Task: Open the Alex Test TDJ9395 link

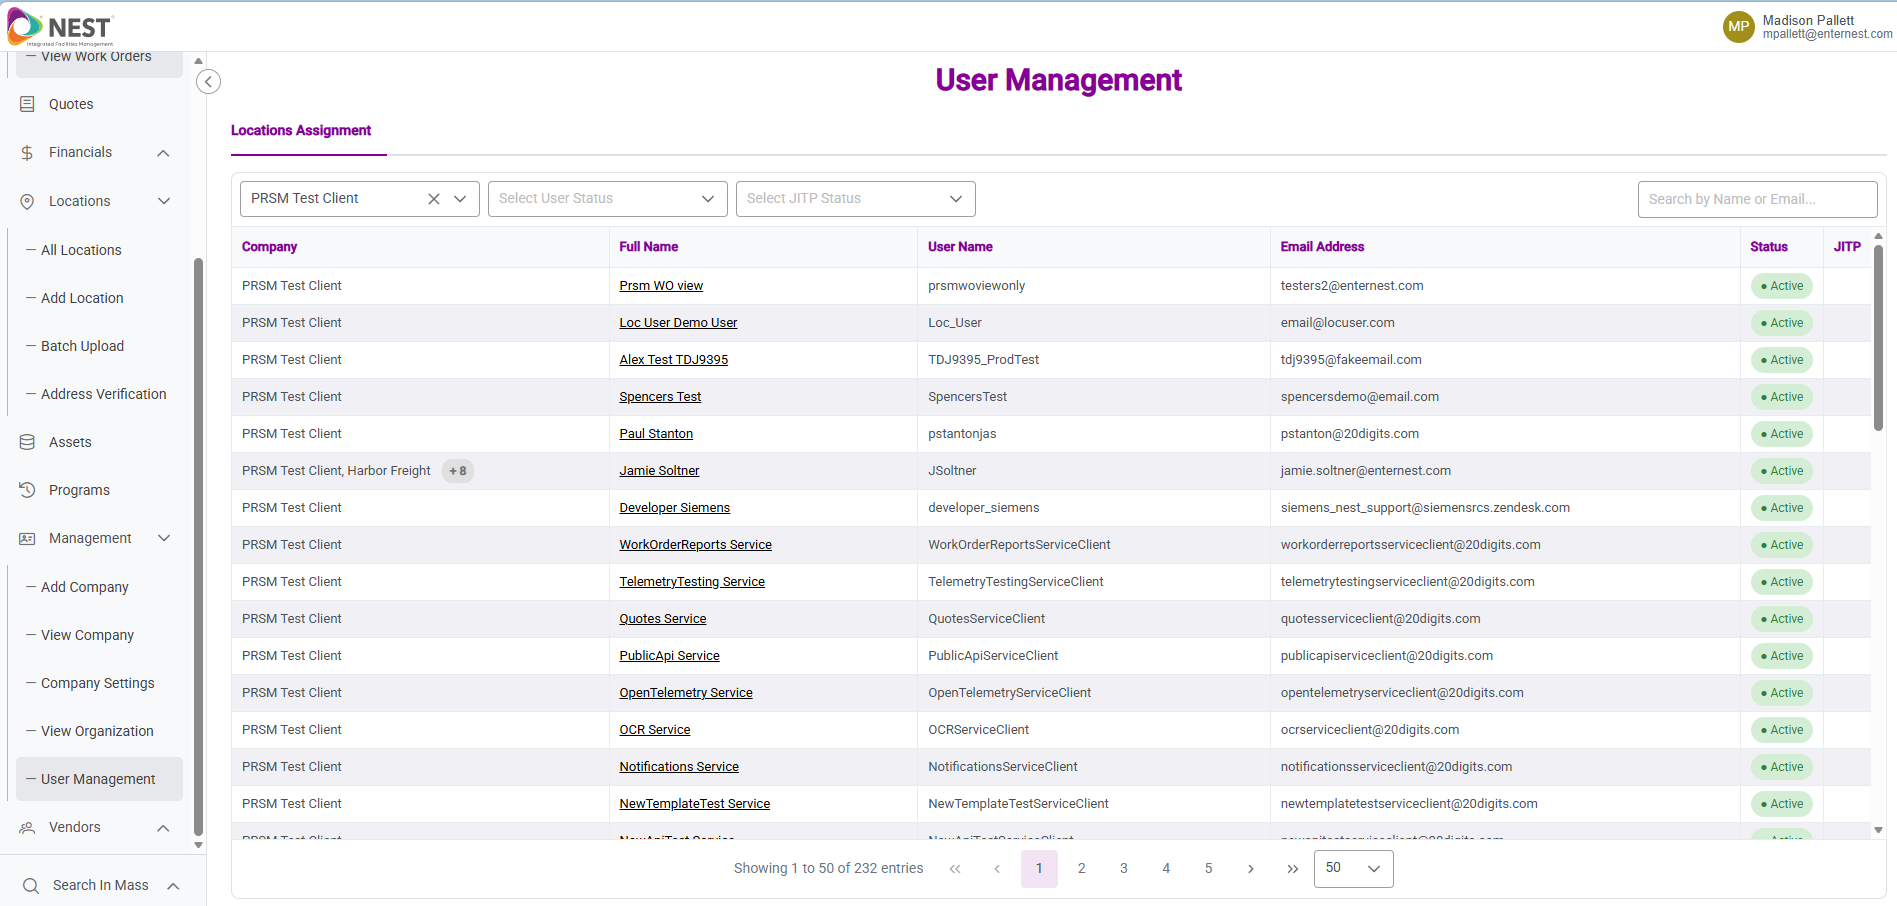Action: coord(673,360)
